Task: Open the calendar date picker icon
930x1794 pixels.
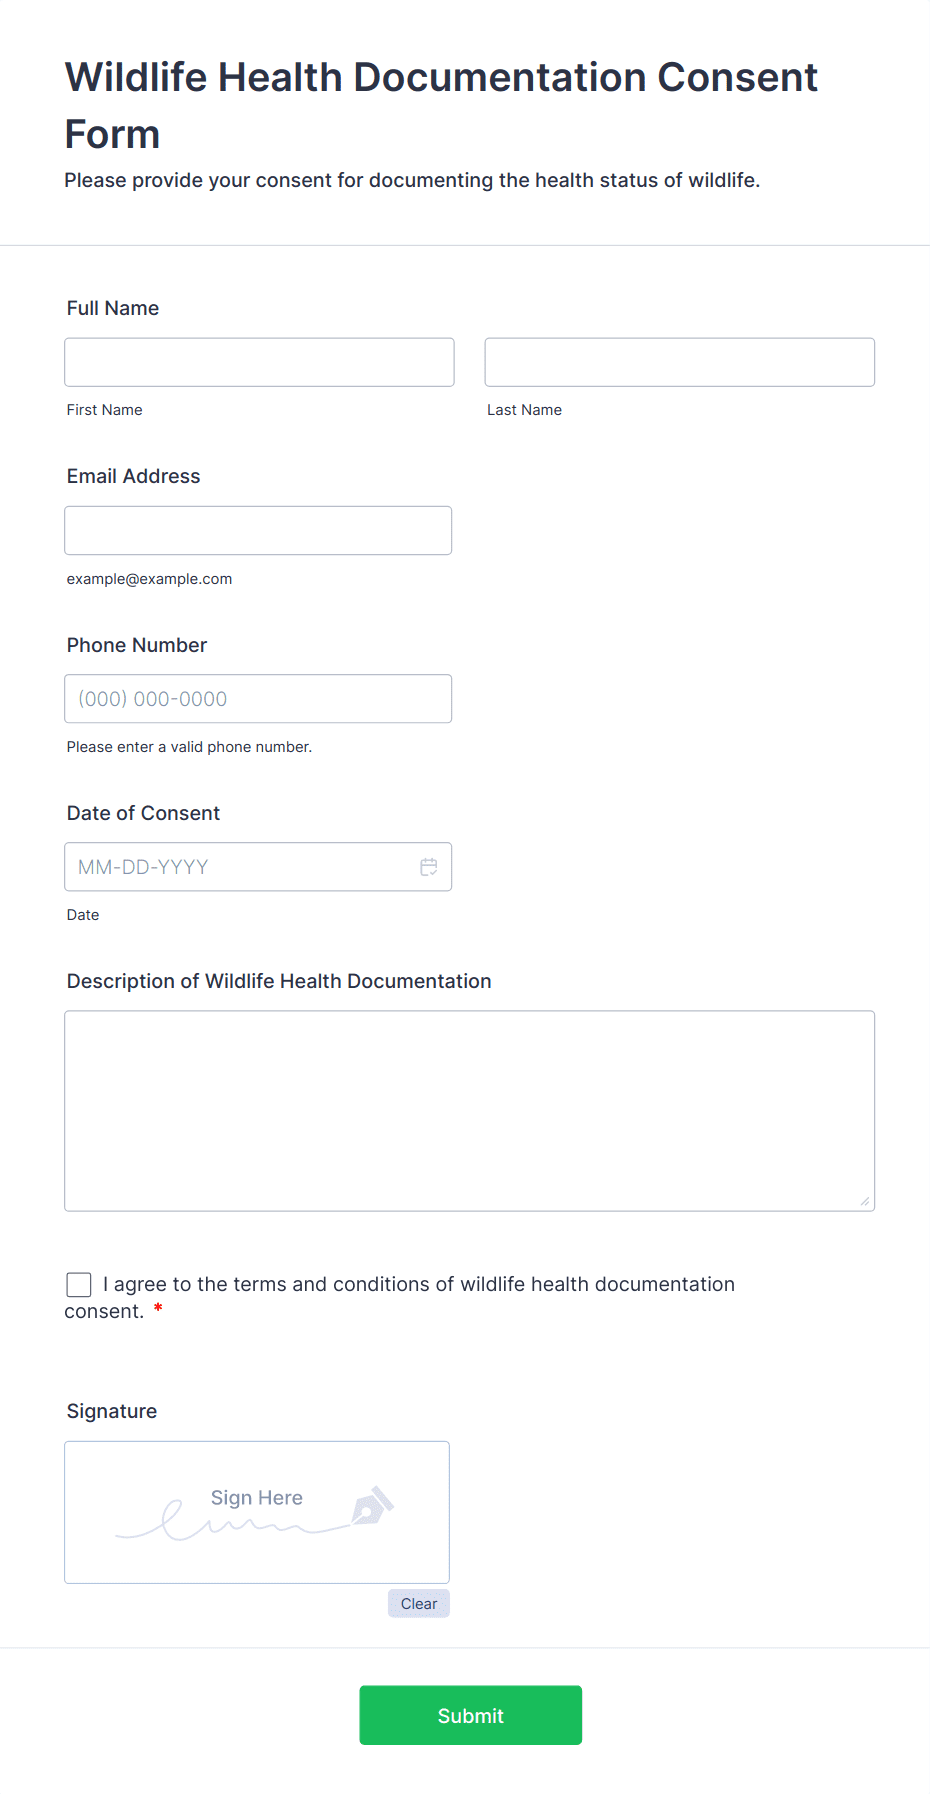Action: point(428,867)
